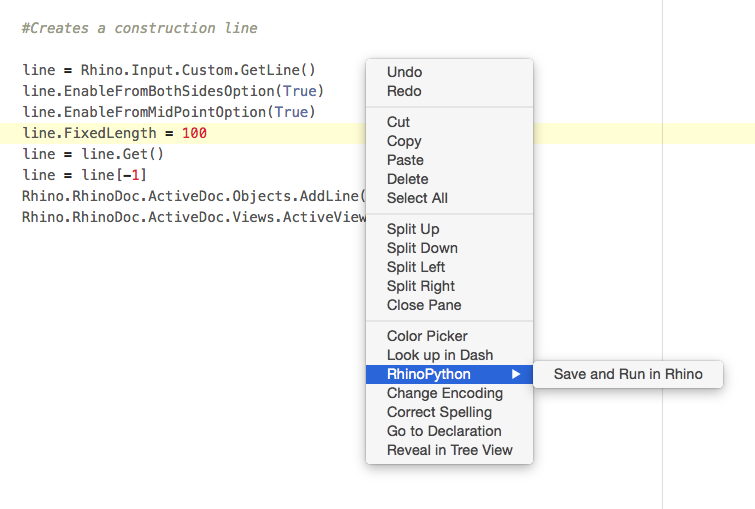Select Copy in the context menu
755x509 pixels.
[x=449, y=141]
